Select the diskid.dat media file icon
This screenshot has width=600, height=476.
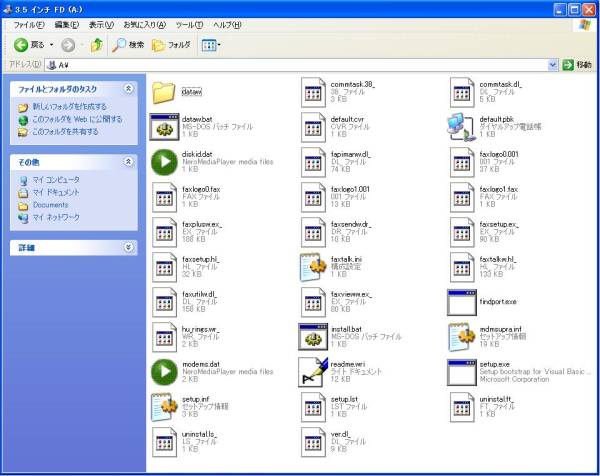point(164,160)
